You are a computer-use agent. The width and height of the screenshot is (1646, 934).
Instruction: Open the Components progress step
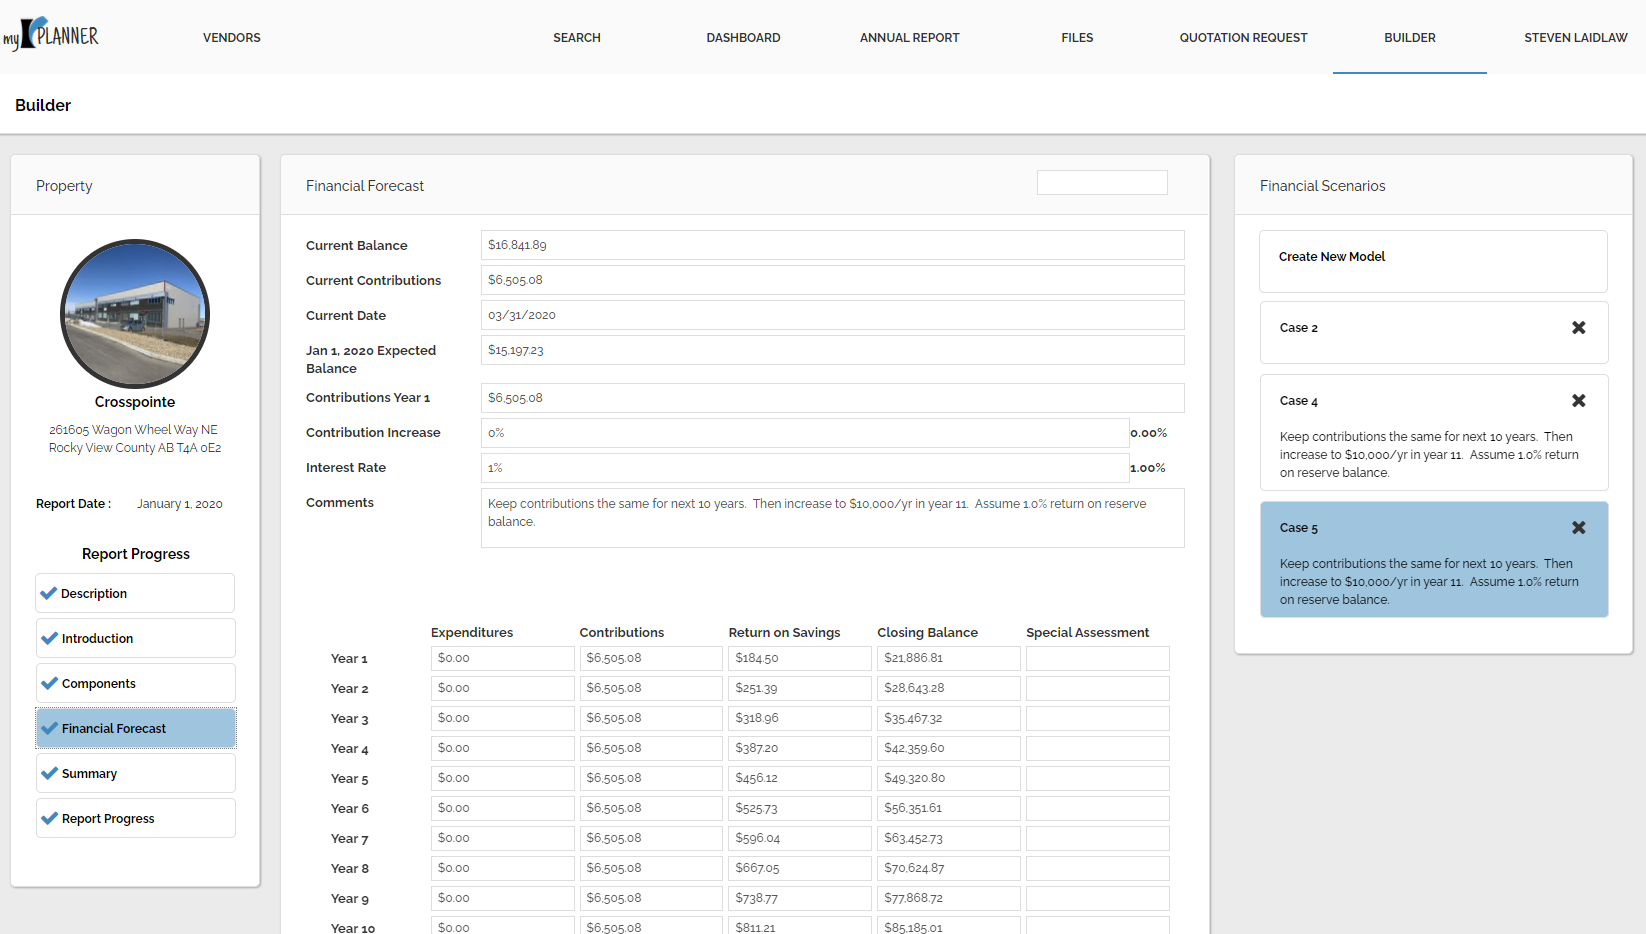coord(136,683)
